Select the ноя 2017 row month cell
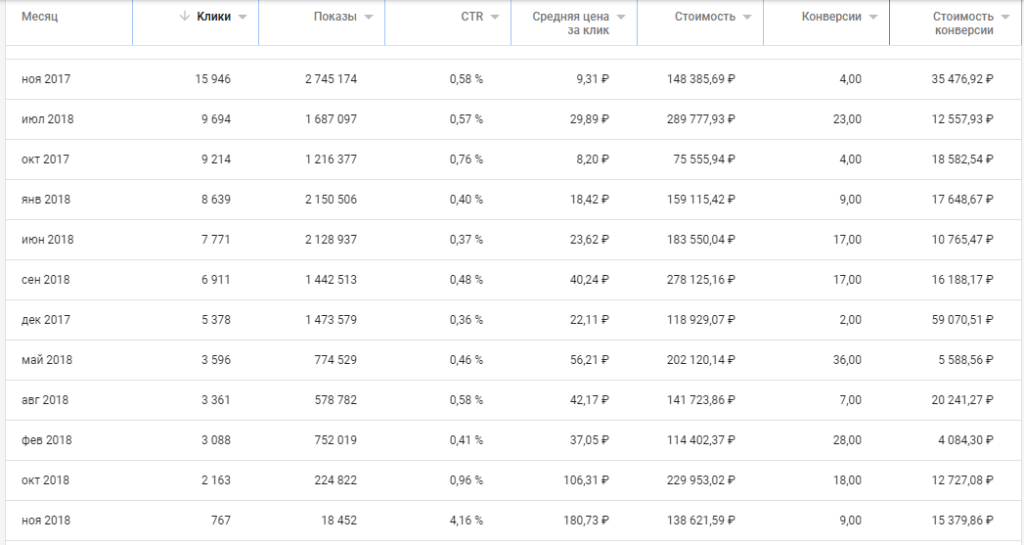Image resolution: width=1024 pixels, height=545 pixels. (45, 79)
